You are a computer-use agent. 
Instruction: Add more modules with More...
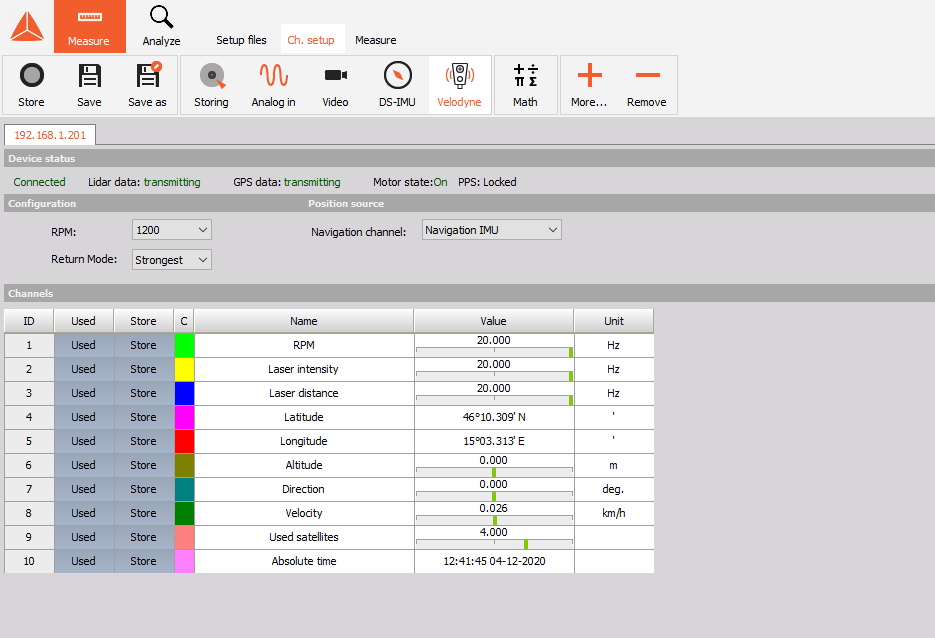(x=589, y=85)
